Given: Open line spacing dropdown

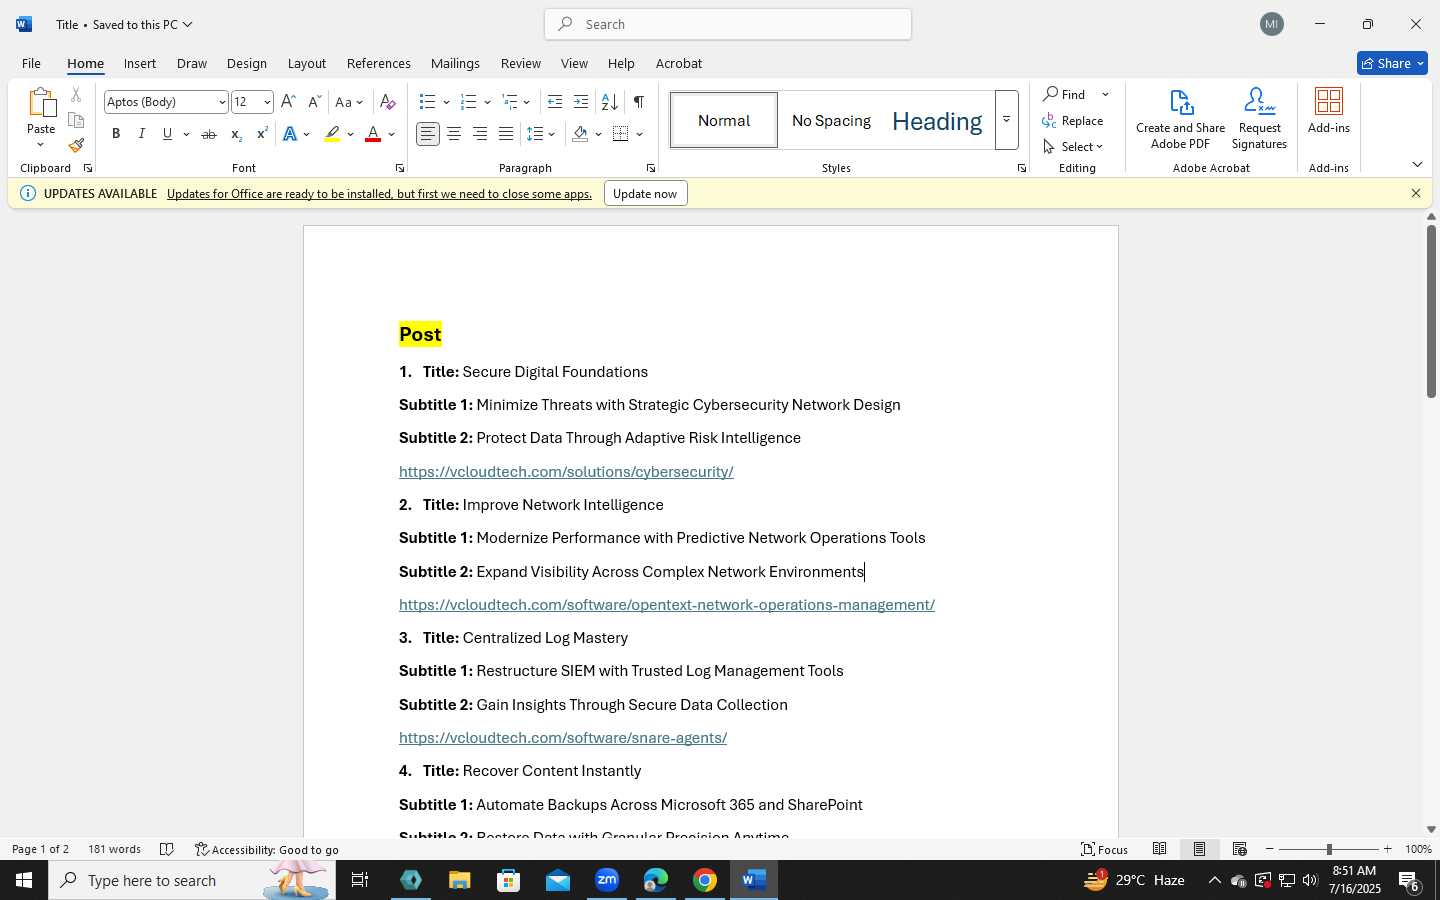Looking at the screenshot, I should coord(541,134).
